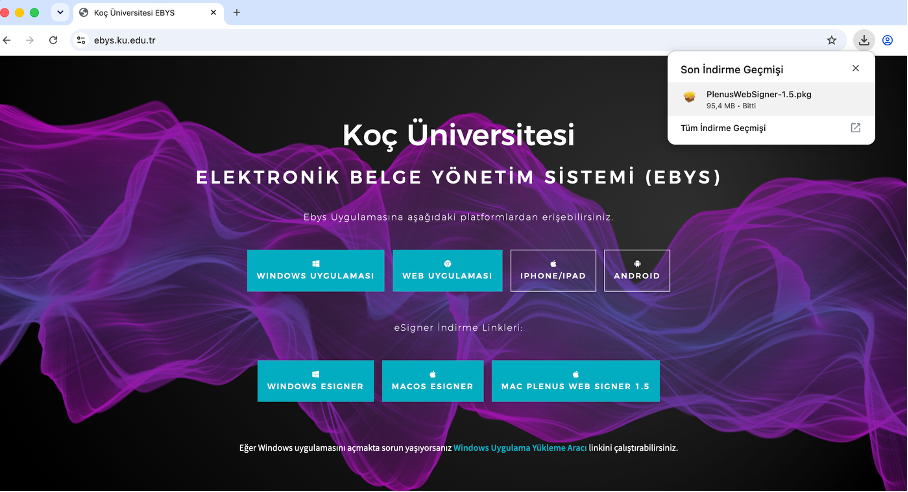Viewport: 908px width, 492px height.
Task: Click the Son İndirme Geçmişi title
Action: pos(731,69)
